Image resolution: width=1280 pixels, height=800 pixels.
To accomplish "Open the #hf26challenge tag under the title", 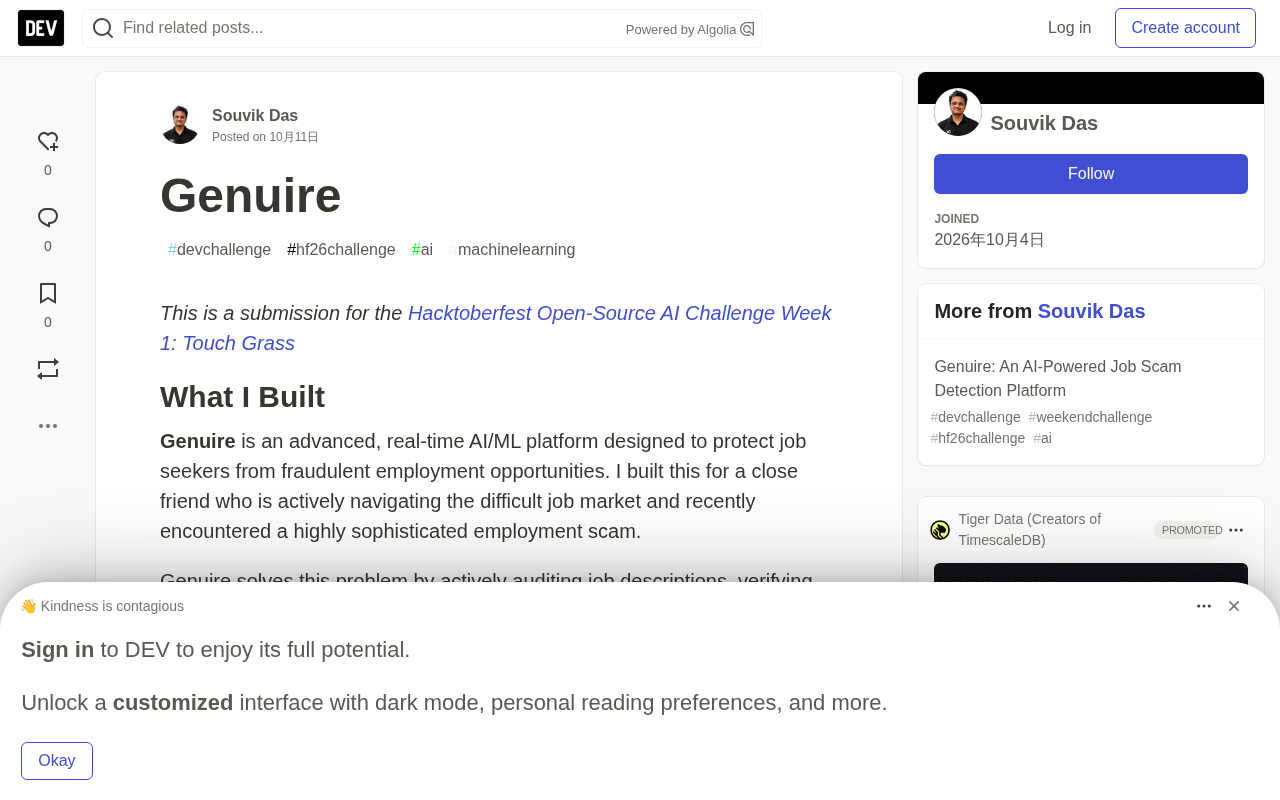I will tap(341, 250).
